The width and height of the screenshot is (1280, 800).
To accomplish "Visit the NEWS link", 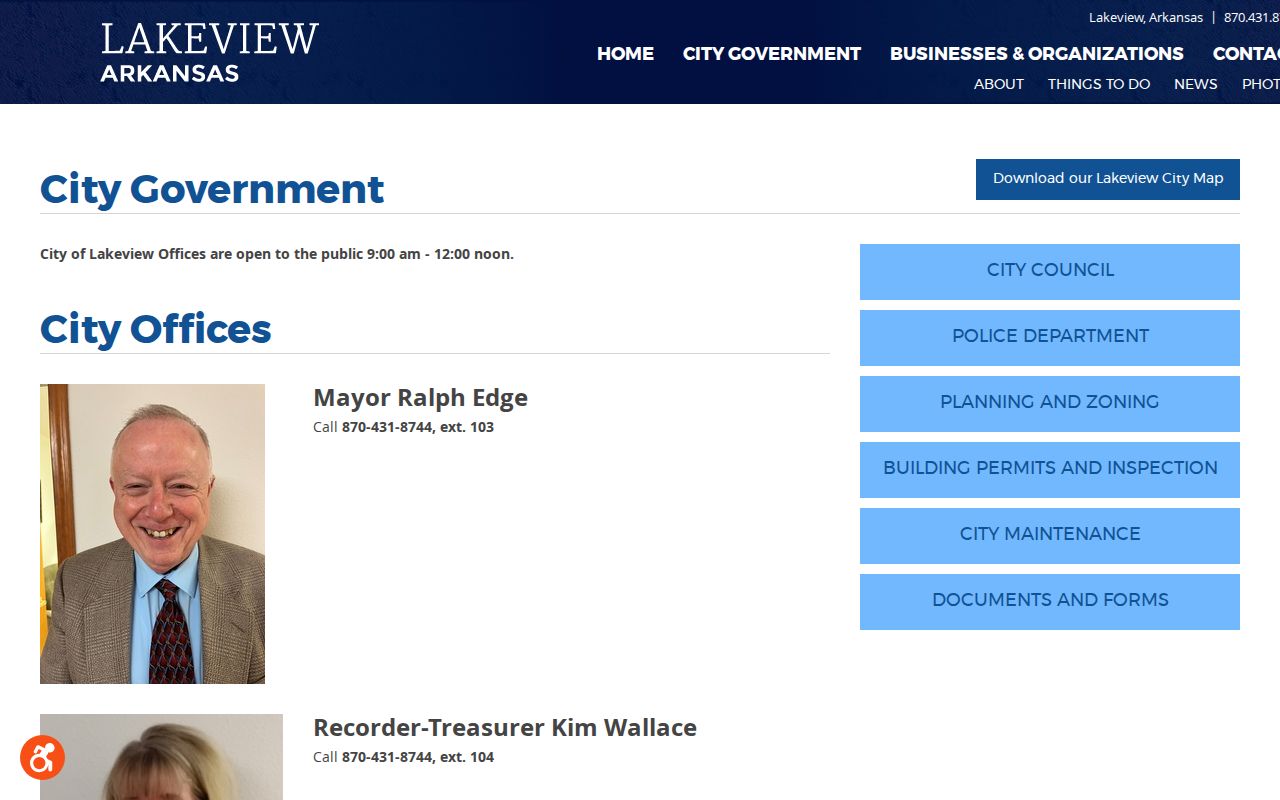I will (1196, 84).
